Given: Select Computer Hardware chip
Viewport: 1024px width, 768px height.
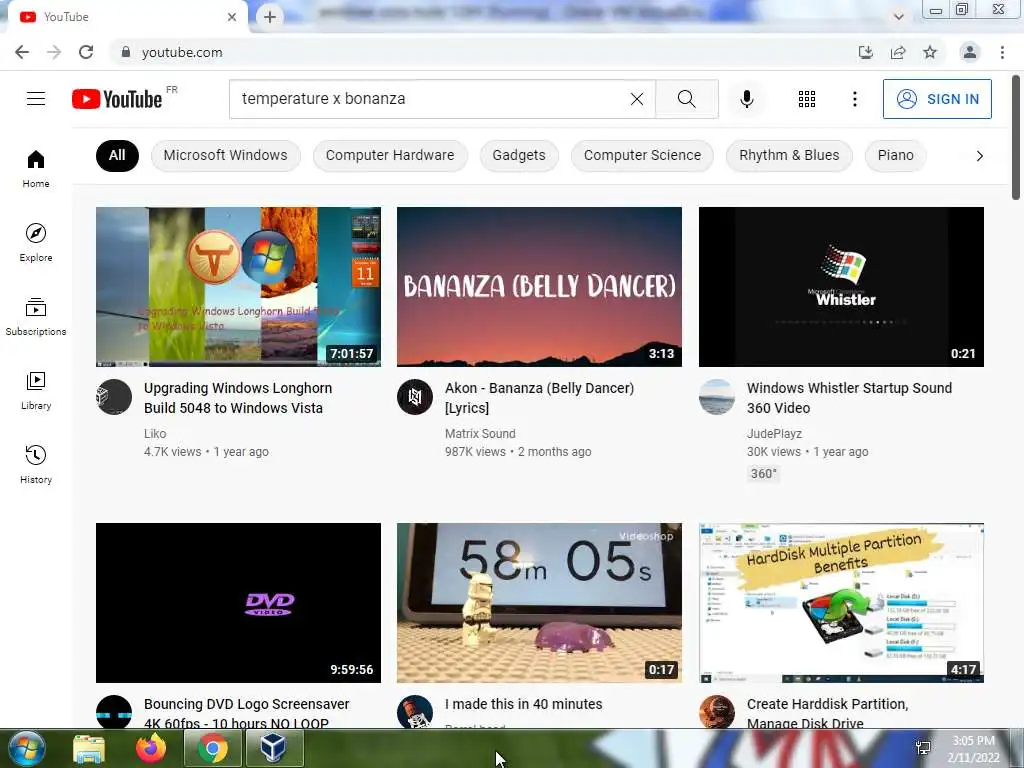Looking at the screenshot, I should tap(390, 155).
